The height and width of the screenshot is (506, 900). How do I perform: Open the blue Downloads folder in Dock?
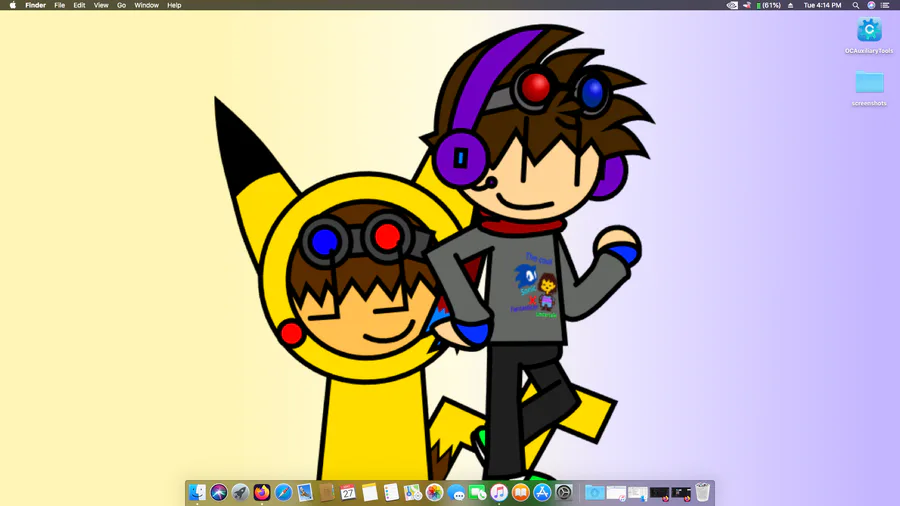point(594,492)
